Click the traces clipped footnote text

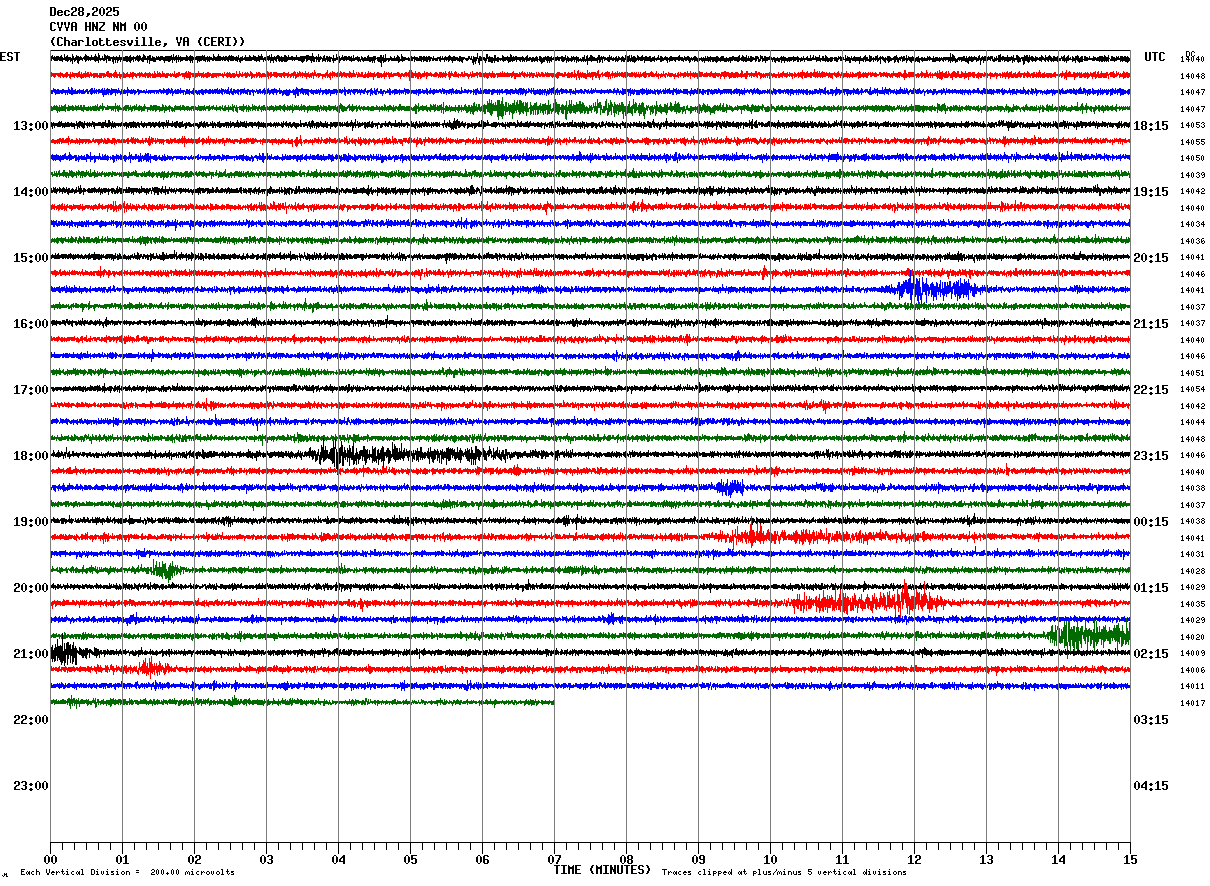[784, 873]
